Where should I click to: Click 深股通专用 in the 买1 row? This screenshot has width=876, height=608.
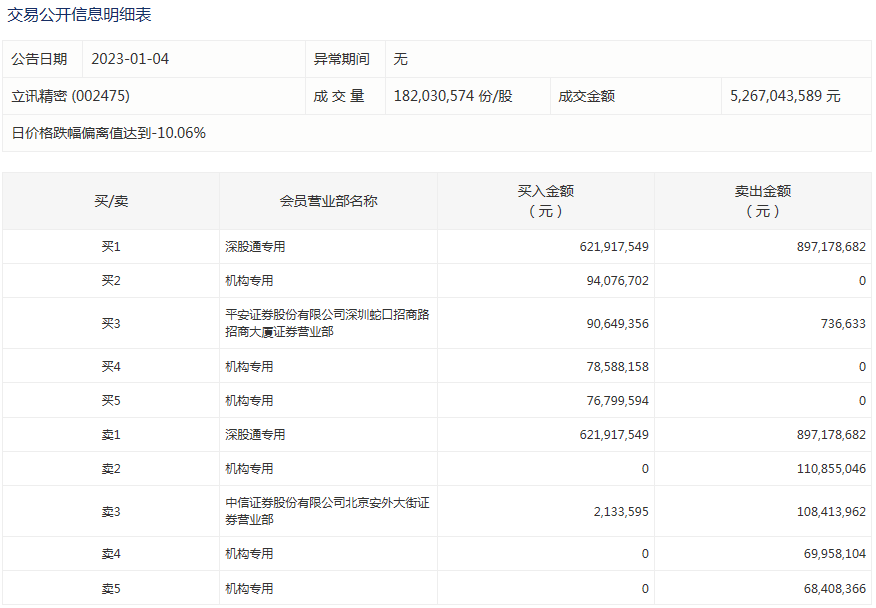pyautogui.click(x=255, y=246)
